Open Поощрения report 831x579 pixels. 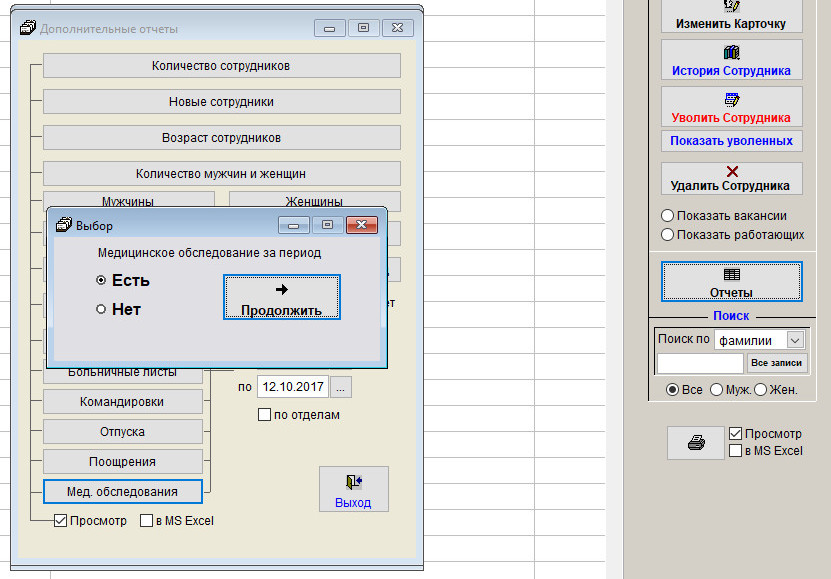(x=122, y=461)
